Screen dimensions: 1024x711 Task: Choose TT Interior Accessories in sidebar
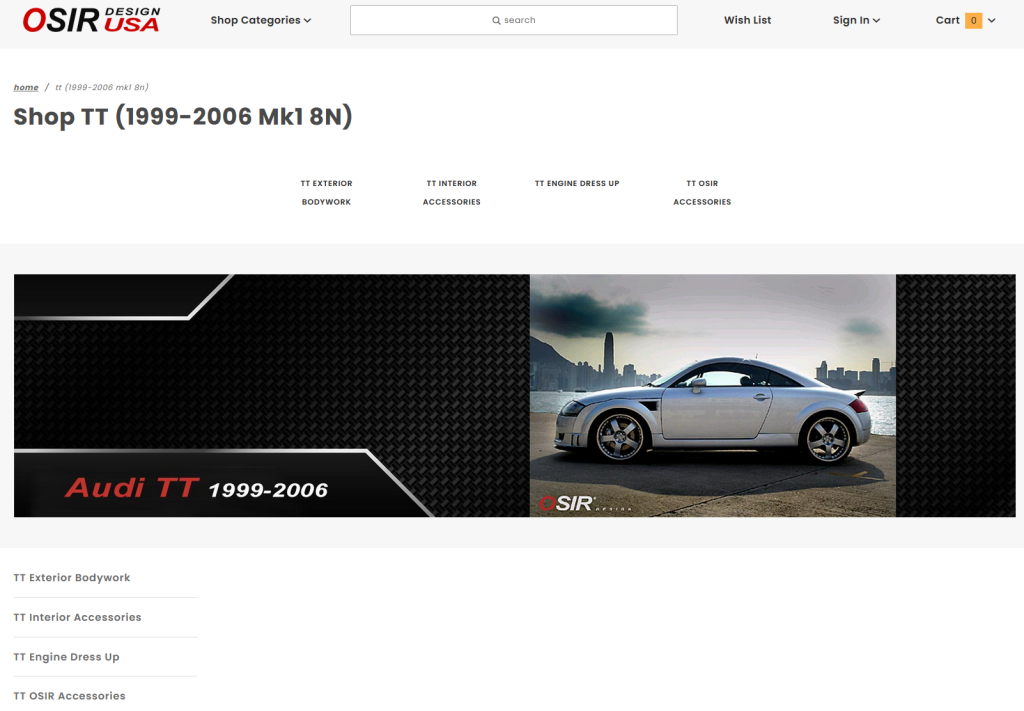coord(77,617)
